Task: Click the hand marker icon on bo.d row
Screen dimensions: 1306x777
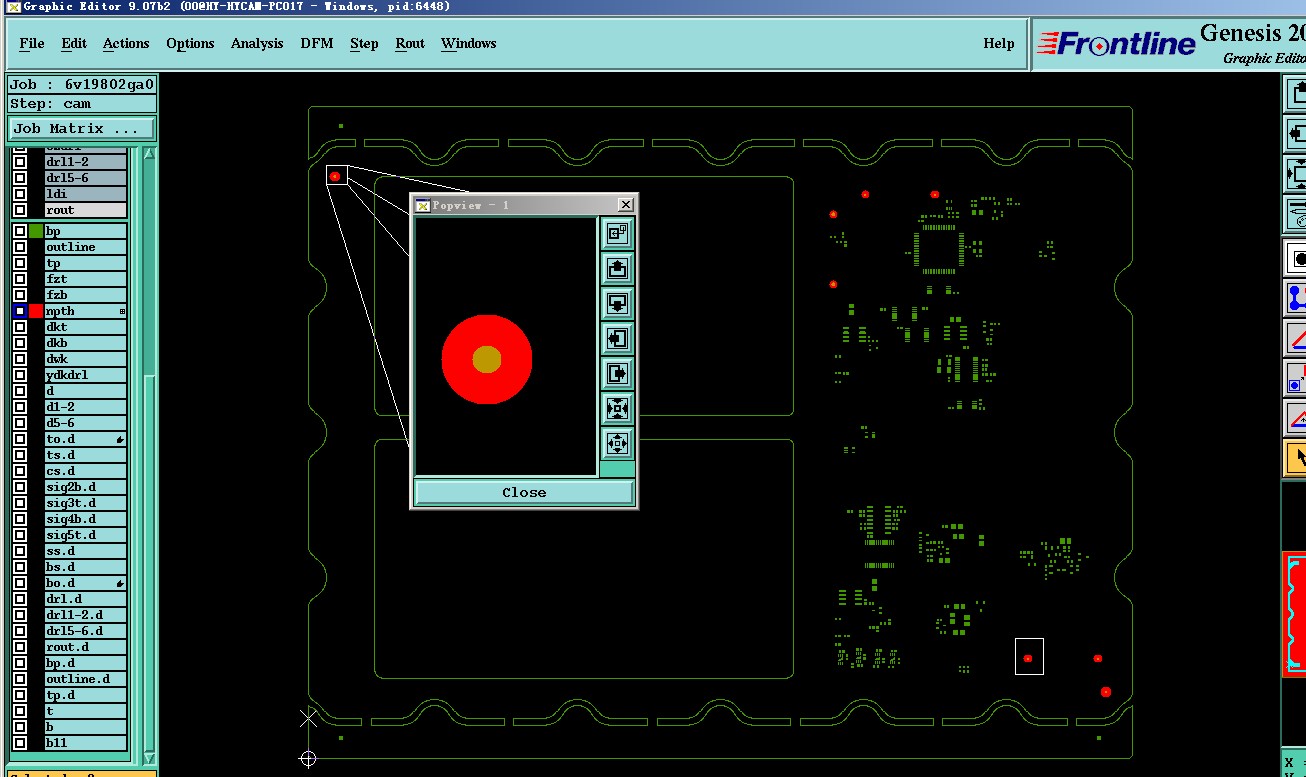Action: point(120,583)
